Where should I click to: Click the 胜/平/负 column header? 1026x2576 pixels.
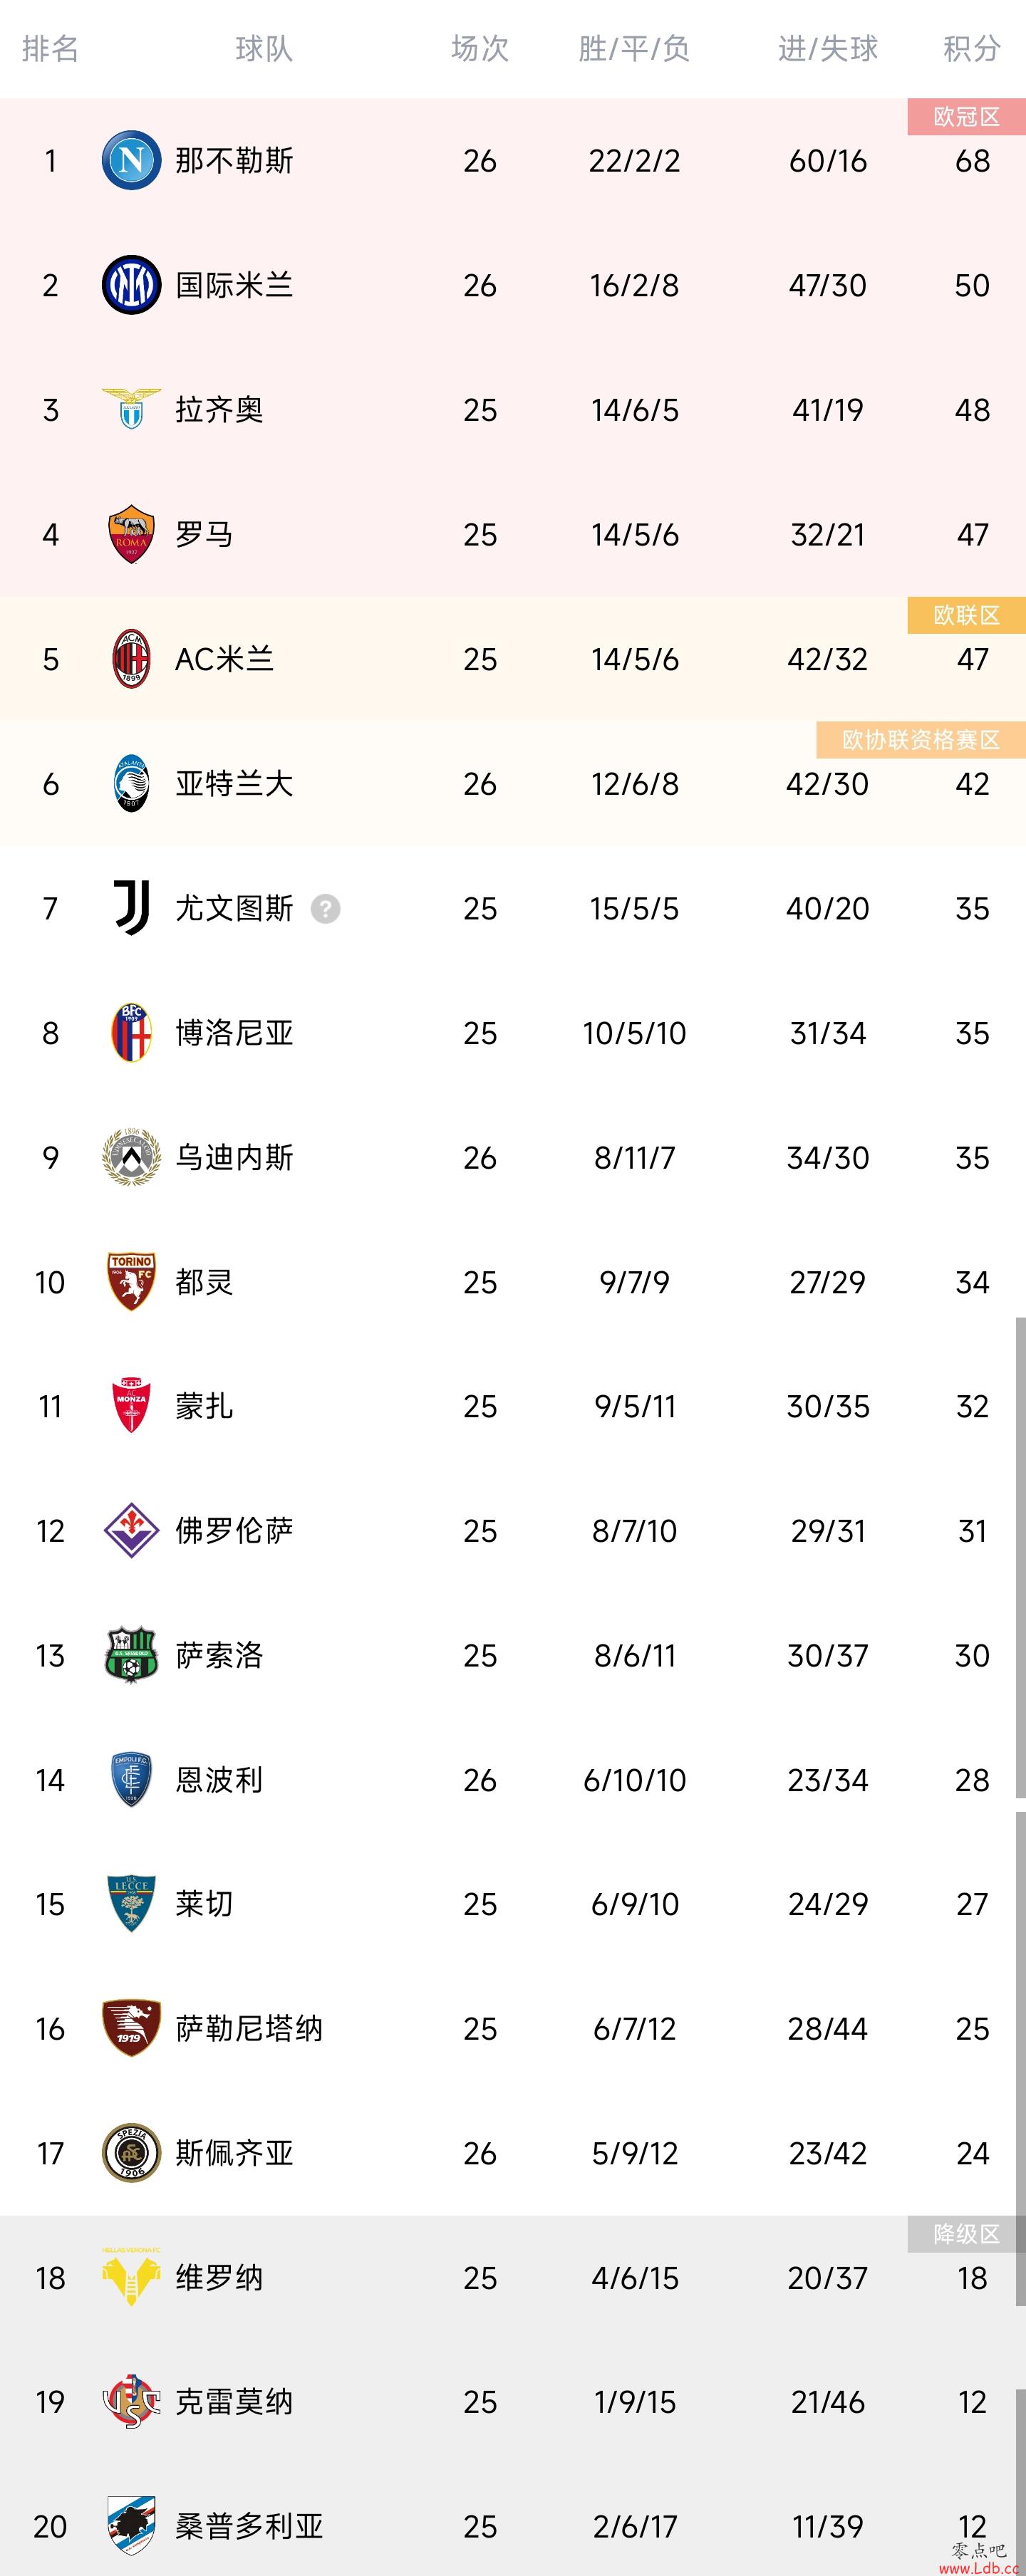coord(634,48)
